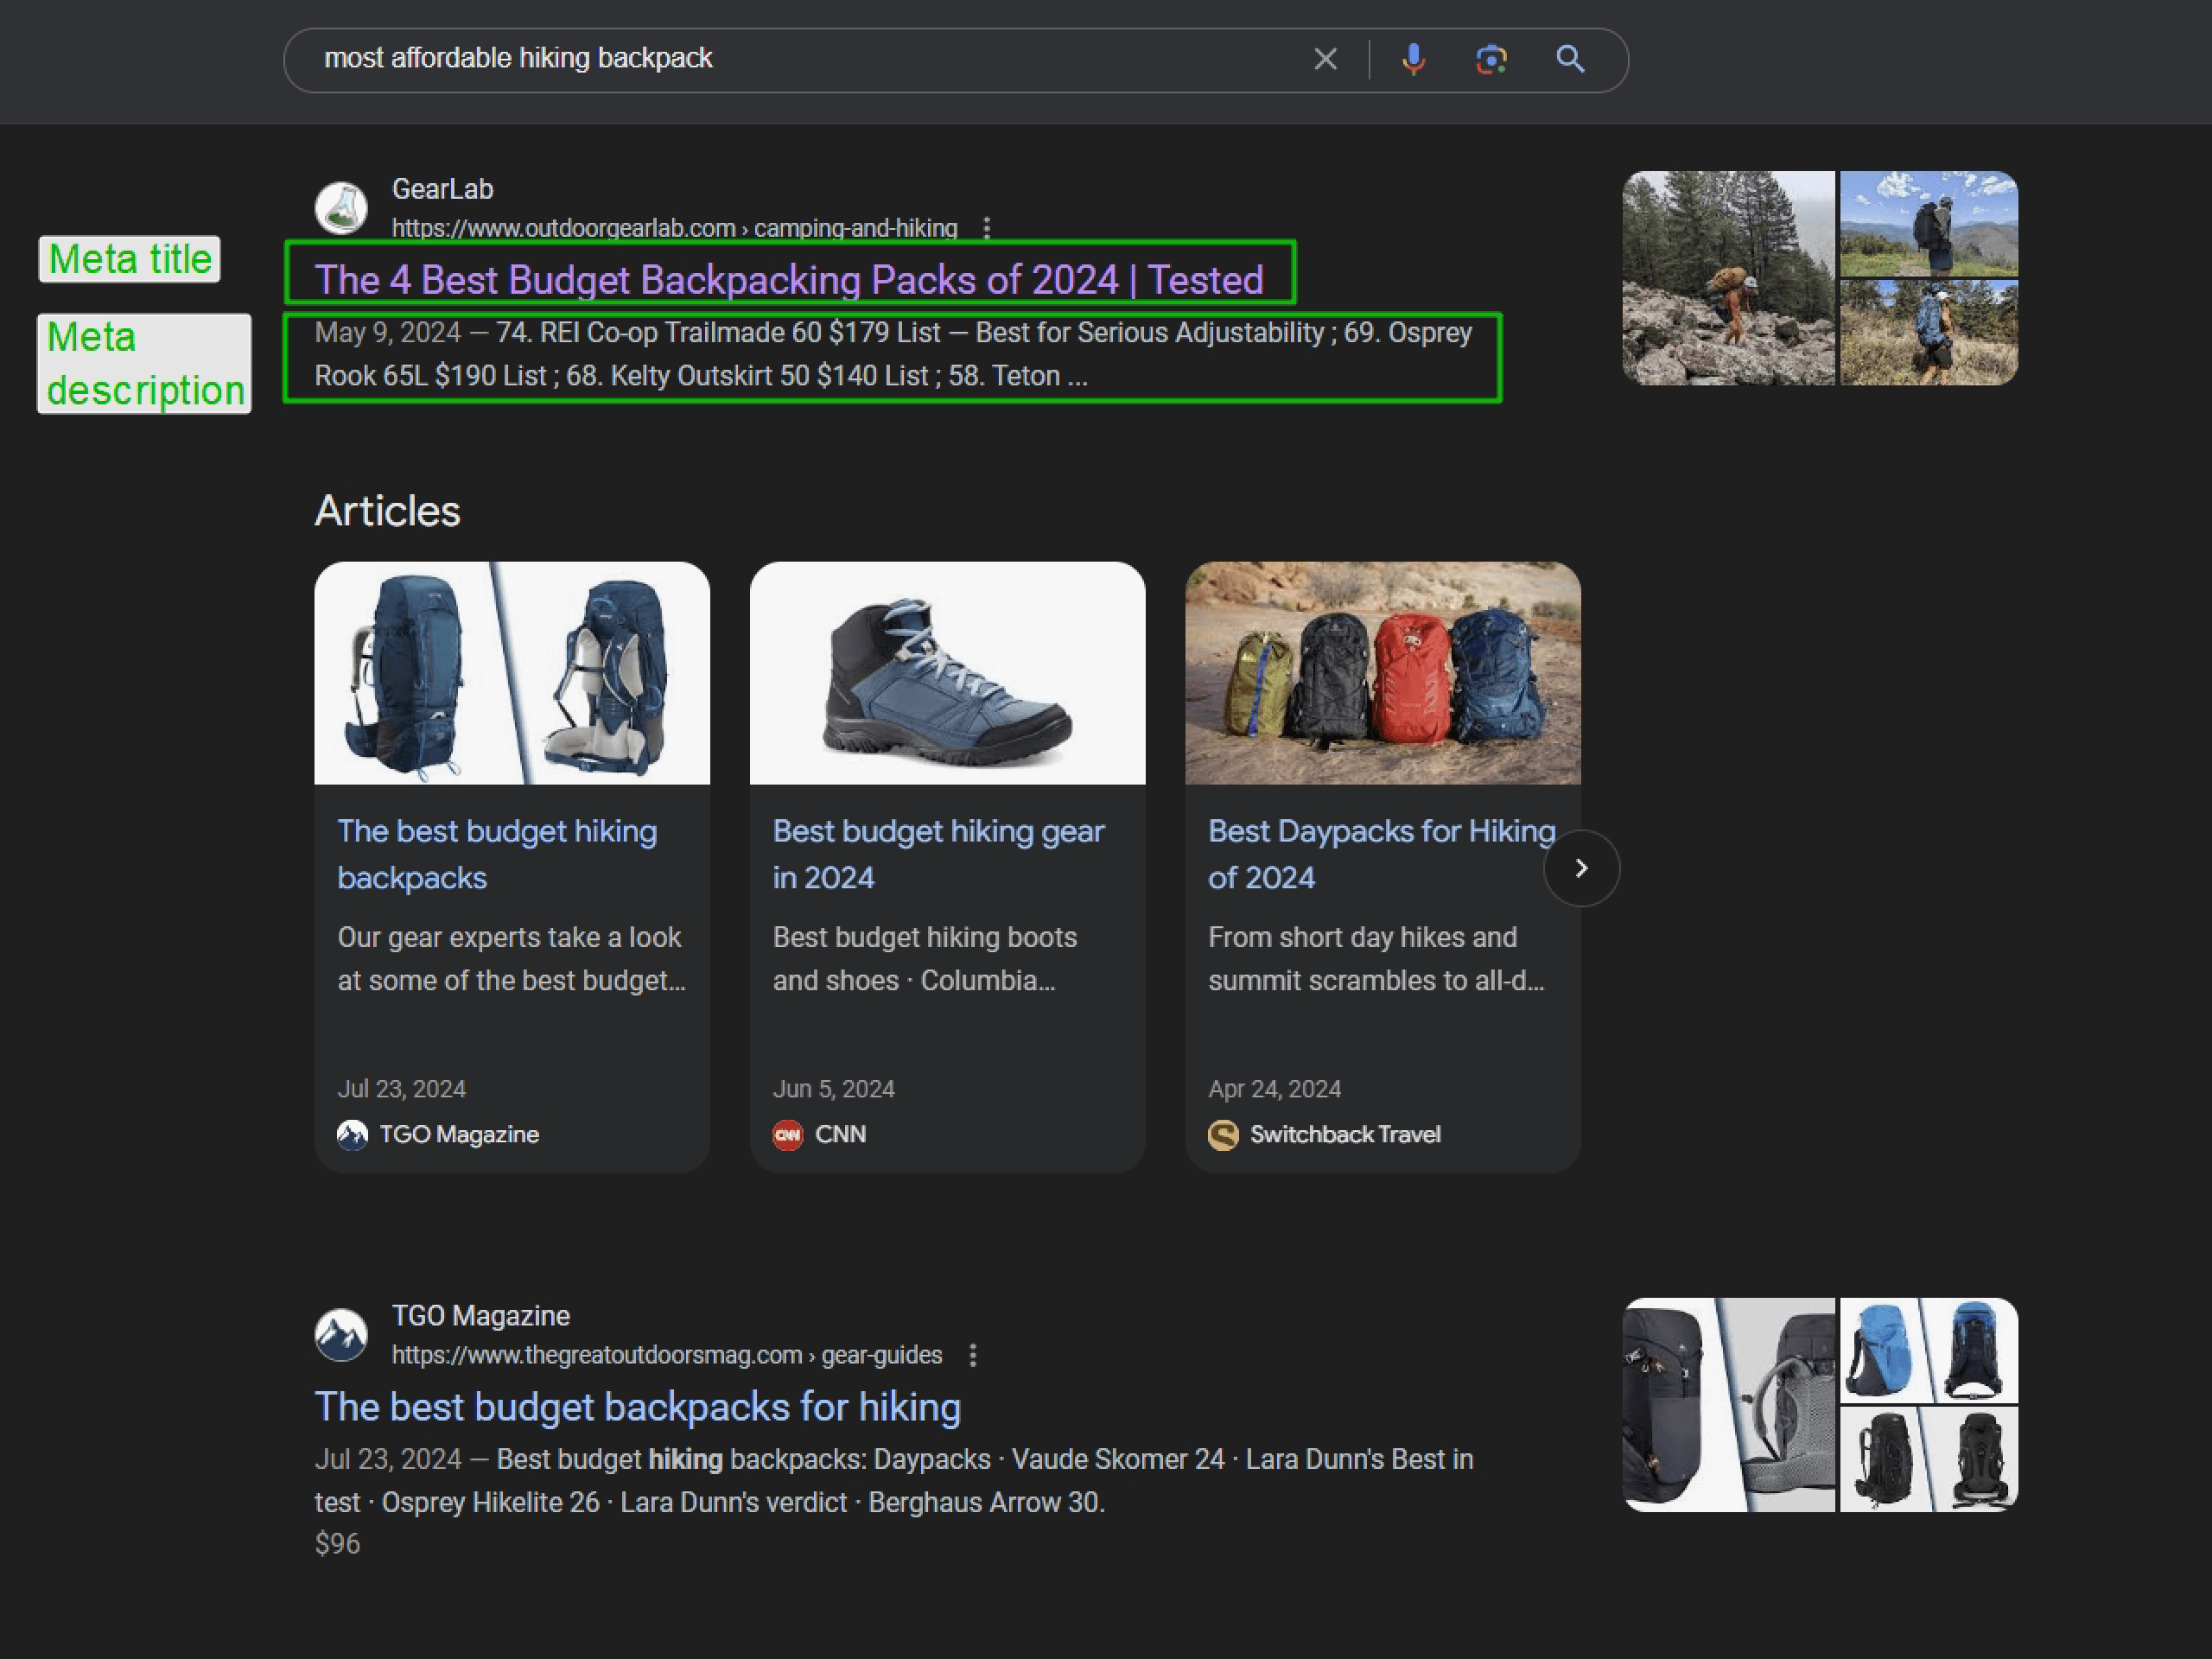The height and width of the screenshot is (1659, 2212).
Task: Clear the search query with the X icon
Action: [1325, 60]
